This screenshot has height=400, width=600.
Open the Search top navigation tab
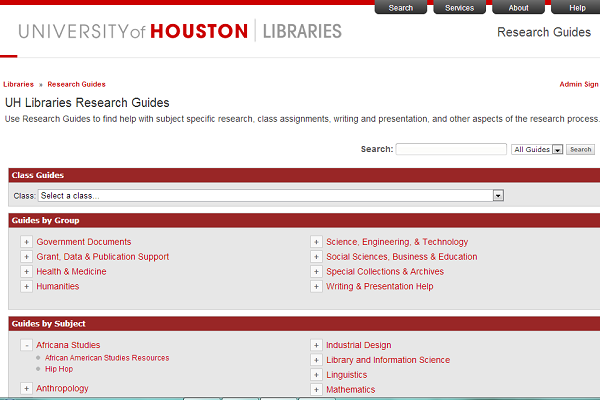401,7
